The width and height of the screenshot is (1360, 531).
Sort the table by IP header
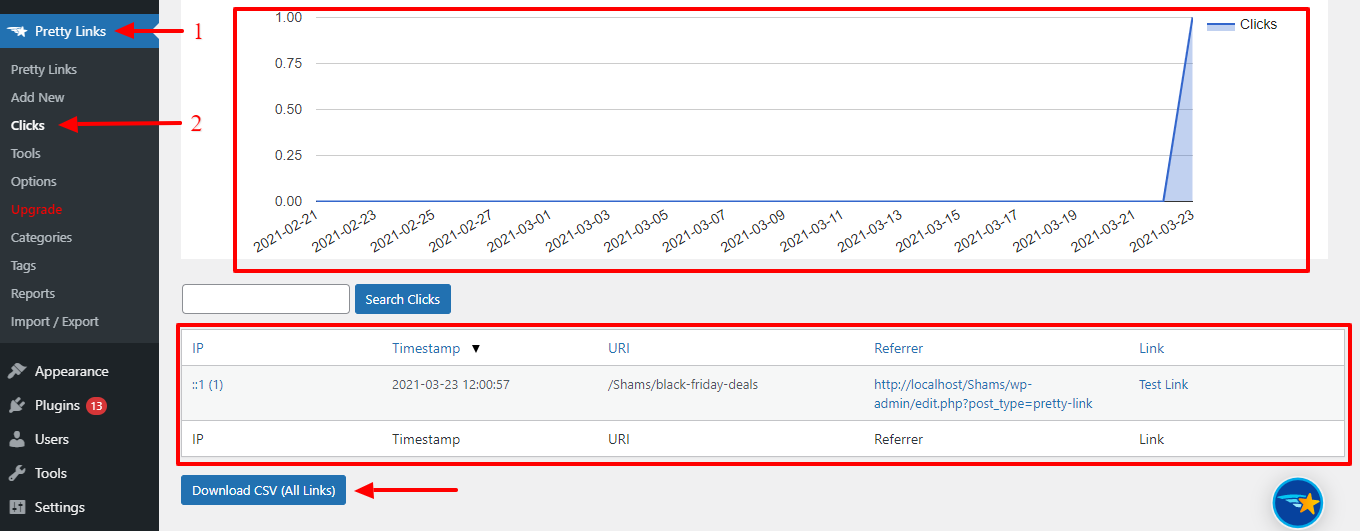pyautogui.click(x=198, y=349)
